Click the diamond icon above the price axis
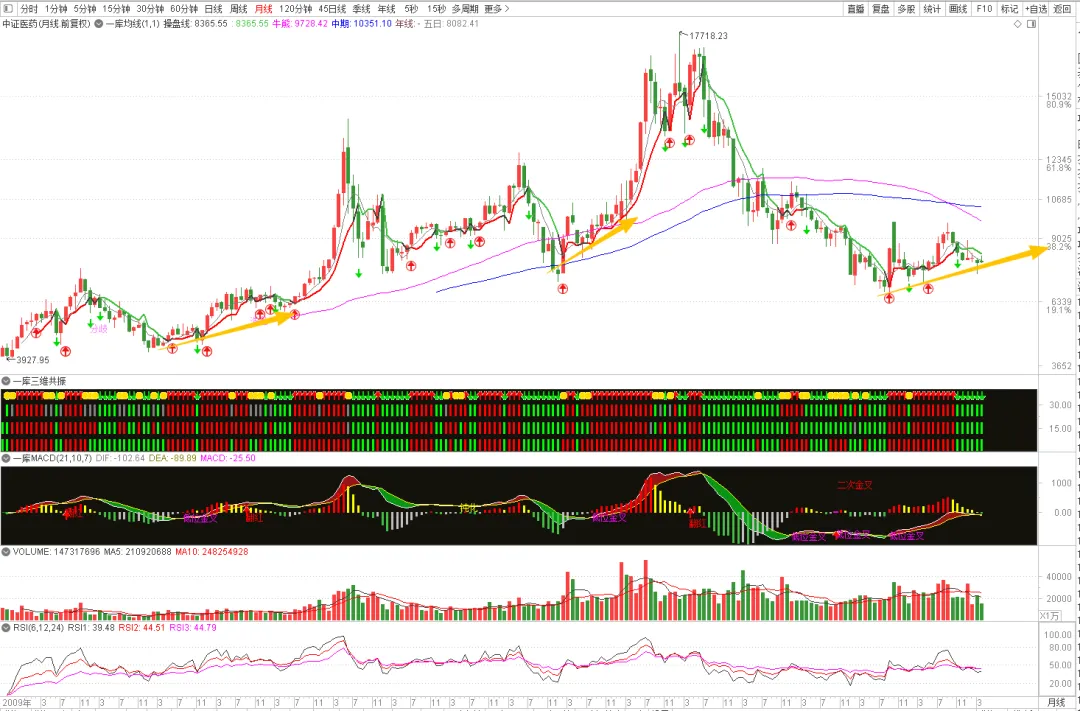The image size is (1080, 711). (1017, 24)
